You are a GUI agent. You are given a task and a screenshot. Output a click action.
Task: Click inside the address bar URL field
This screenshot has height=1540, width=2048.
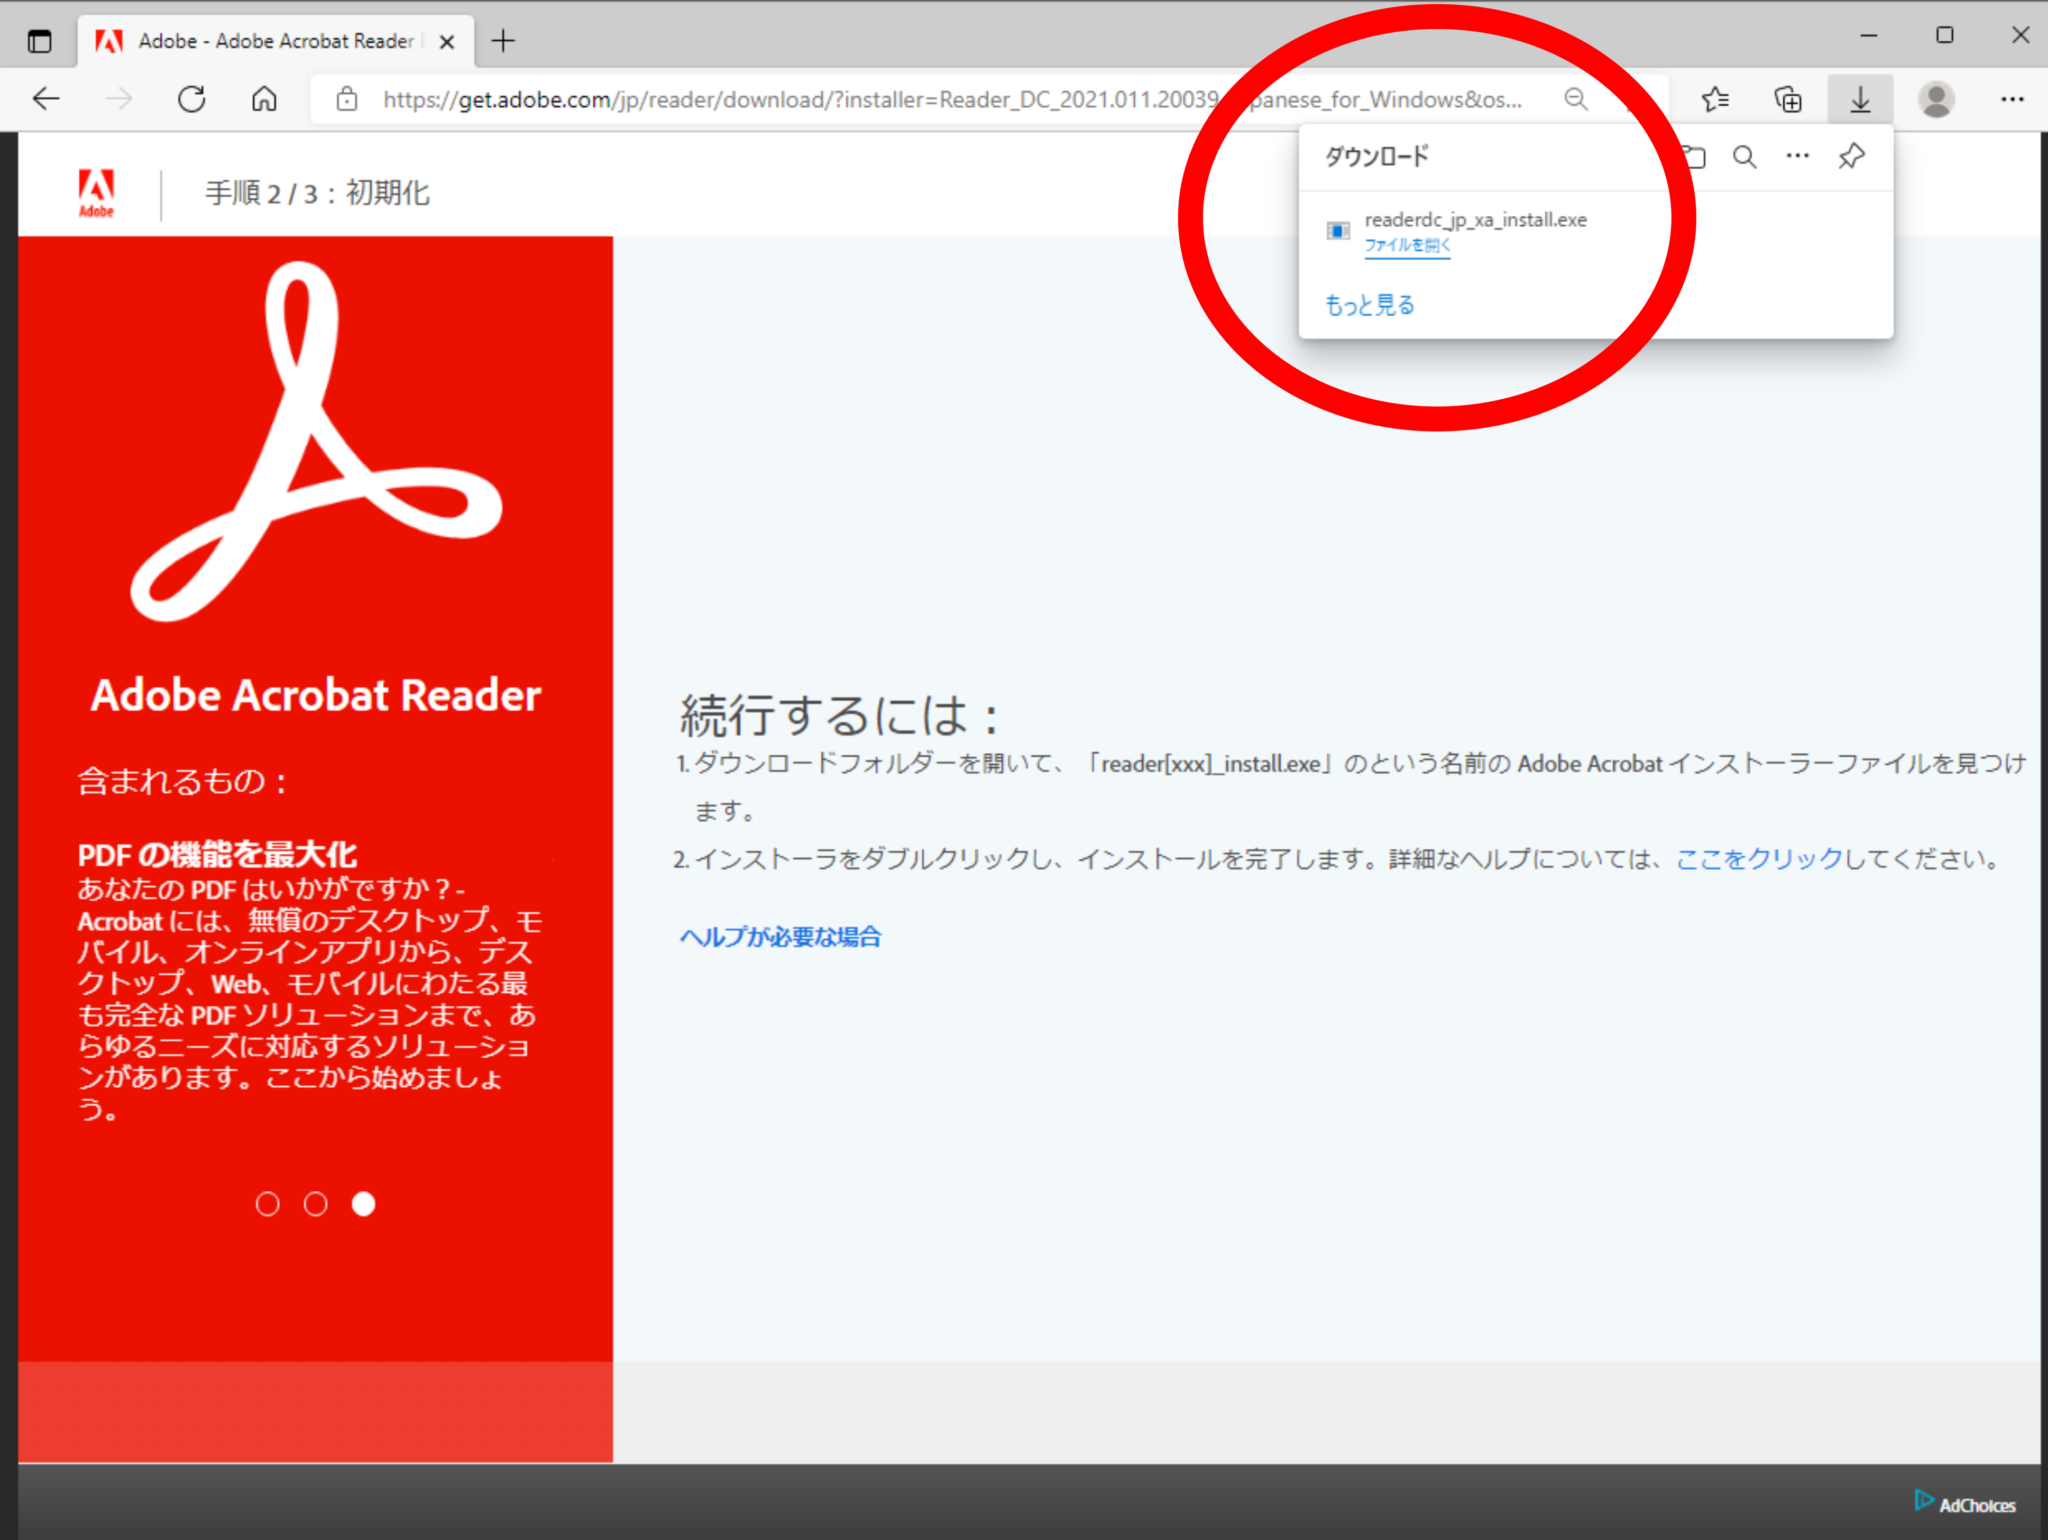900,99
